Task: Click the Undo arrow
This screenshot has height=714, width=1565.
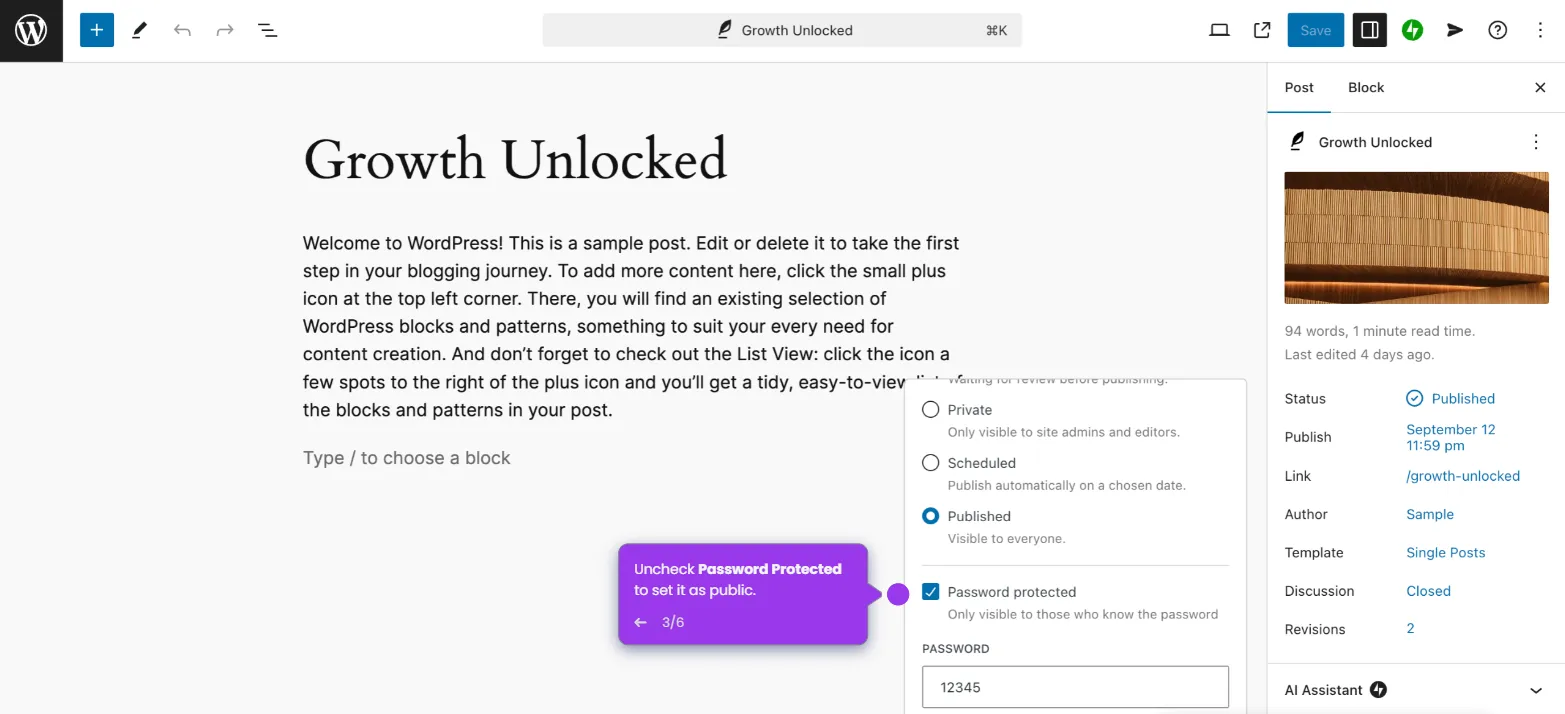Action: [x=182, y=30]
